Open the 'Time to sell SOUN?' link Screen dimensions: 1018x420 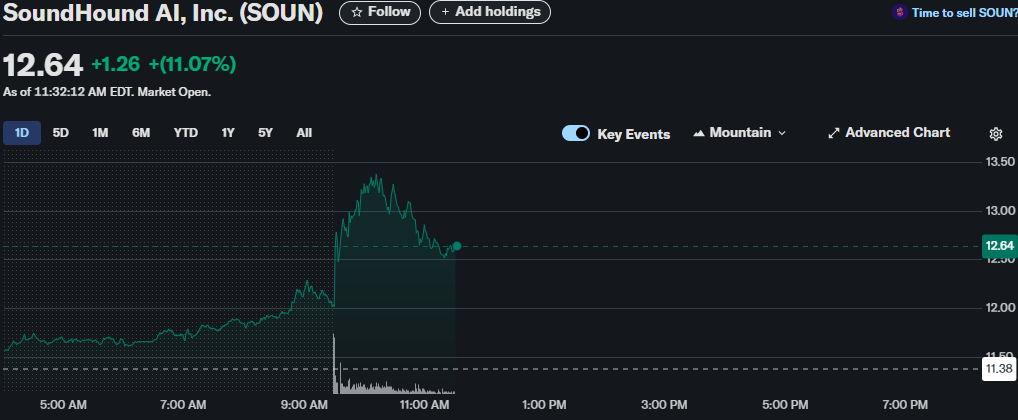click(x=964, y=12)
